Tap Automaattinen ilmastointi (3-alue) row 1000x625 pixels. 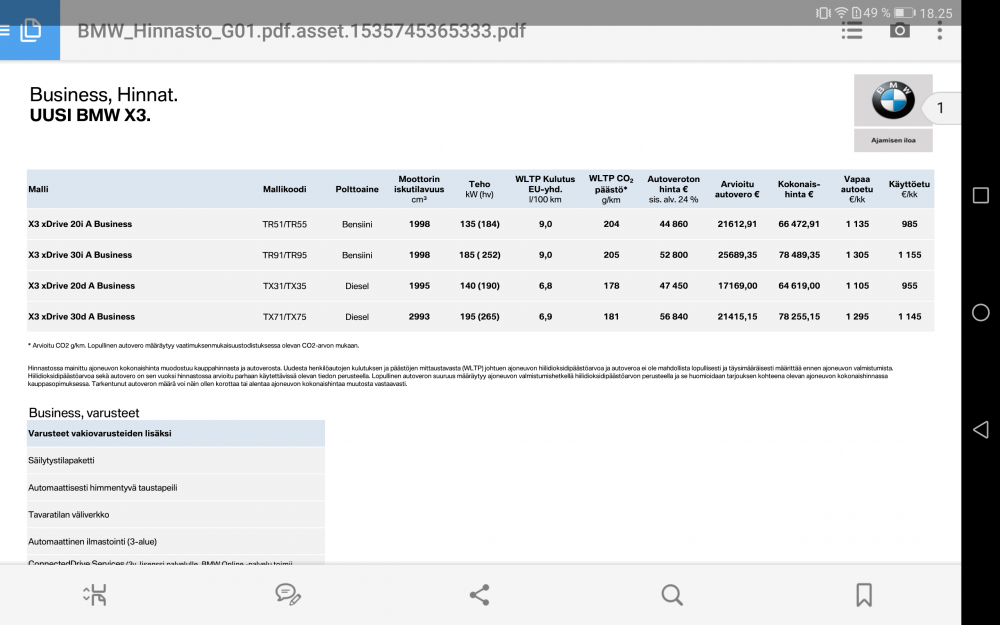click(175, 541)
